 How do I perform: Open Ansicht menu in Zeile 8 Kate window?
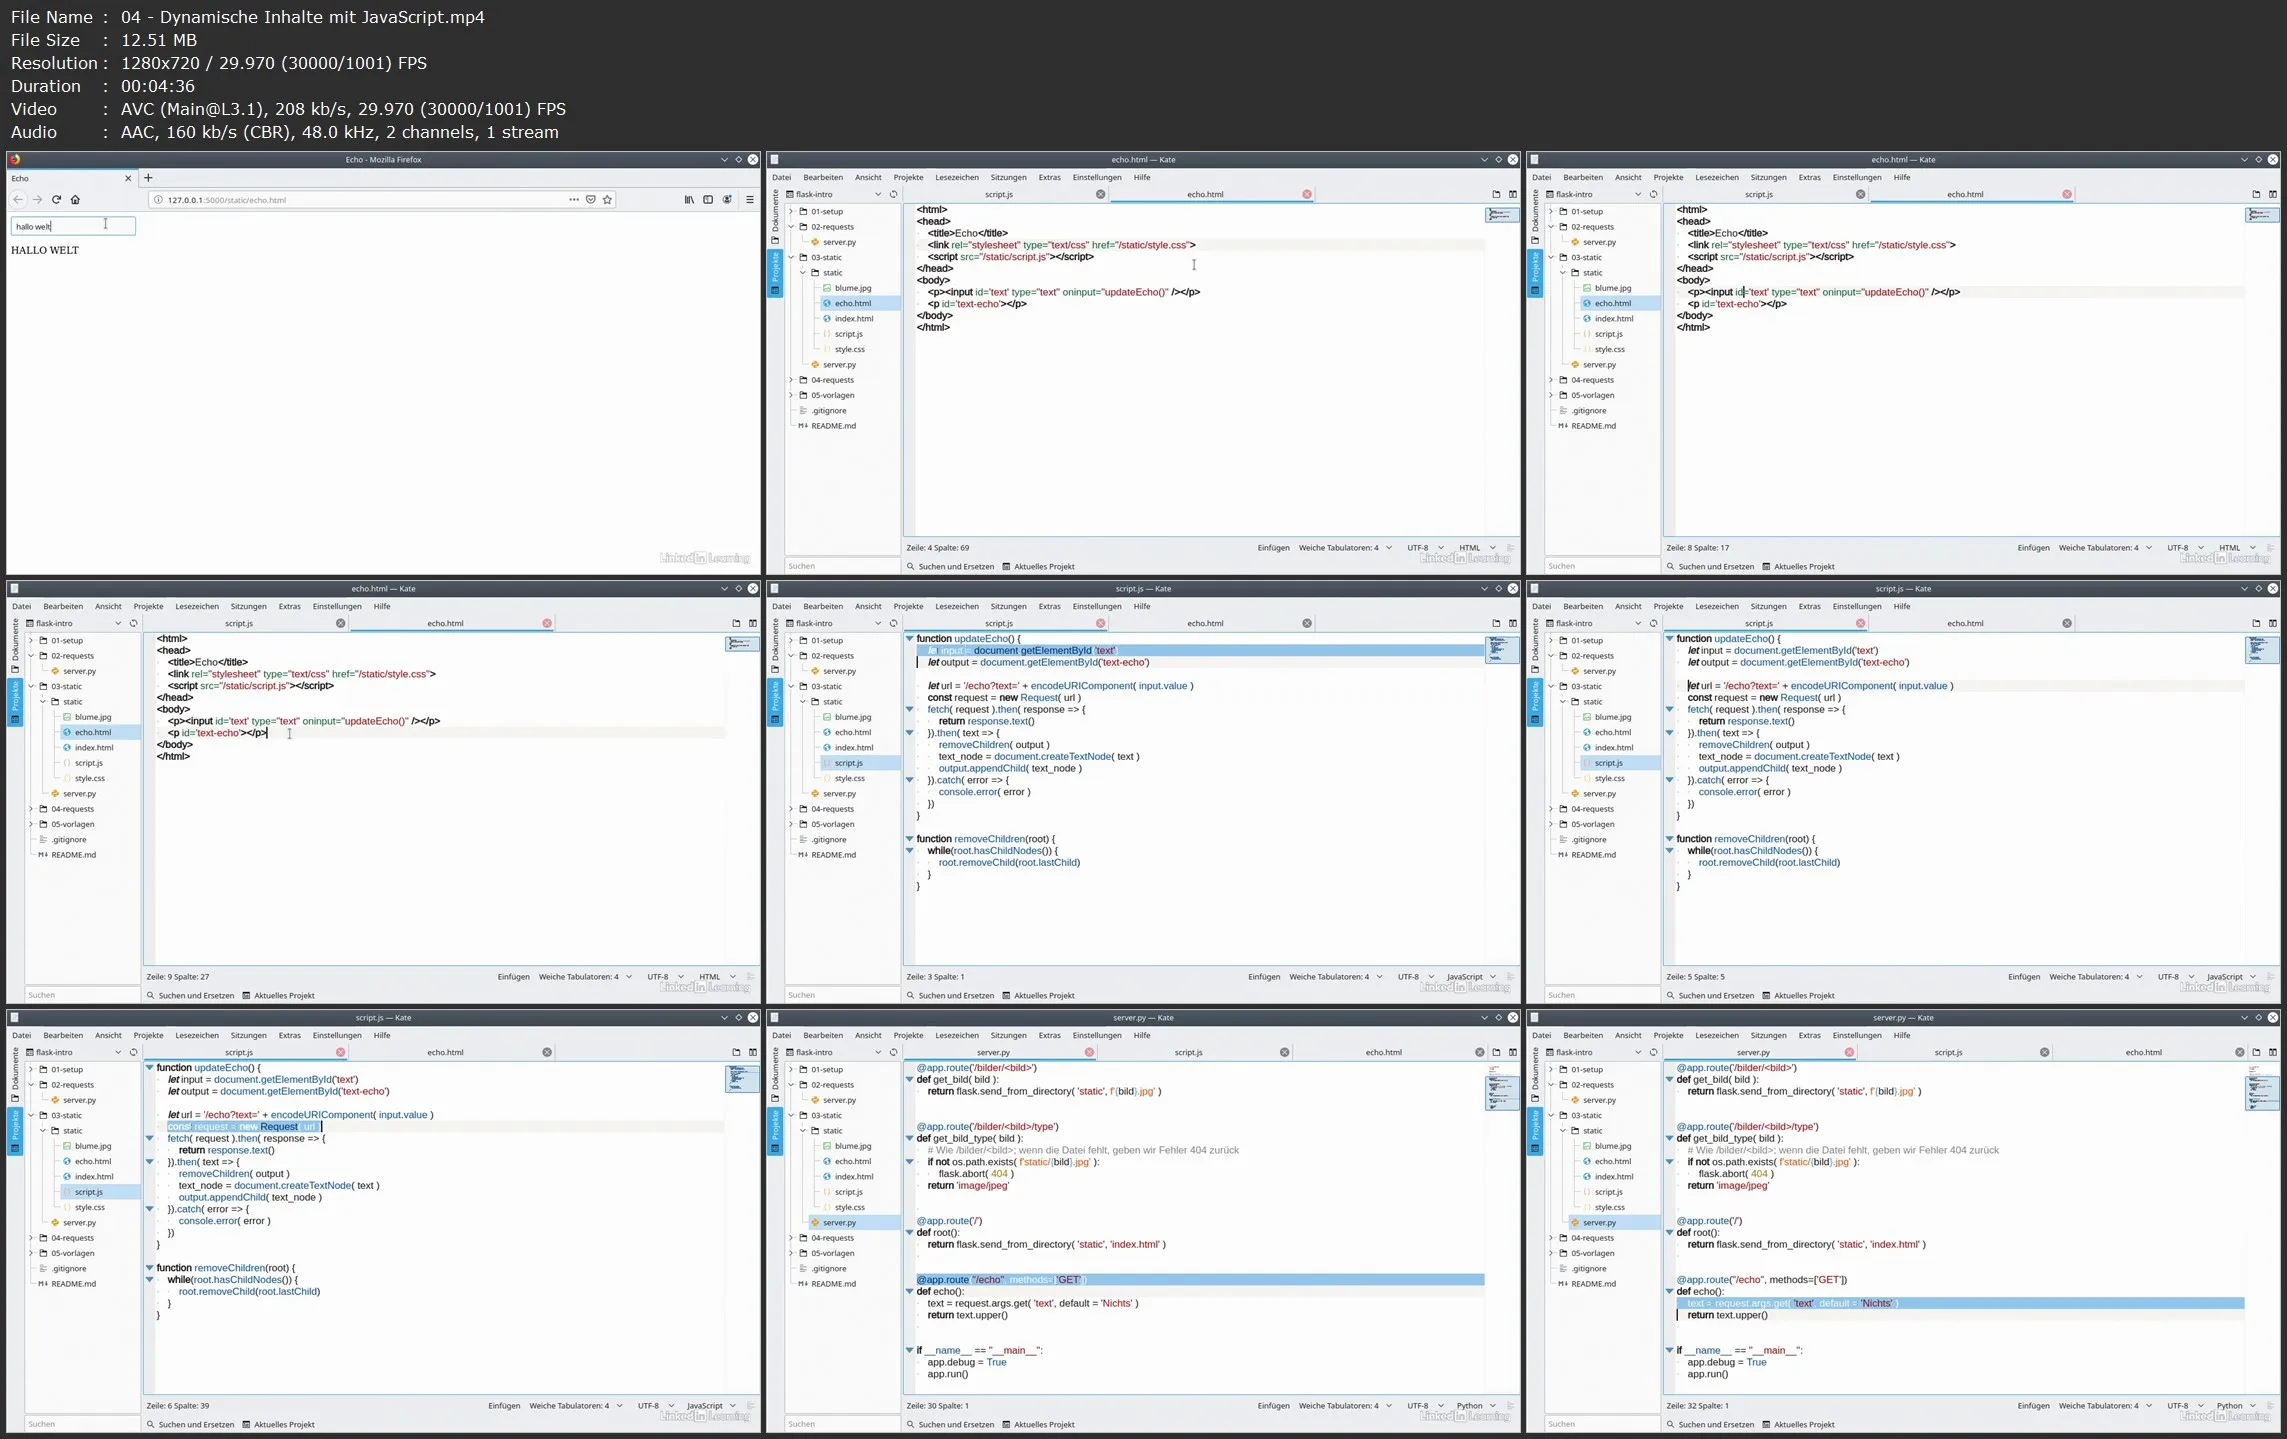[1628, 177]
